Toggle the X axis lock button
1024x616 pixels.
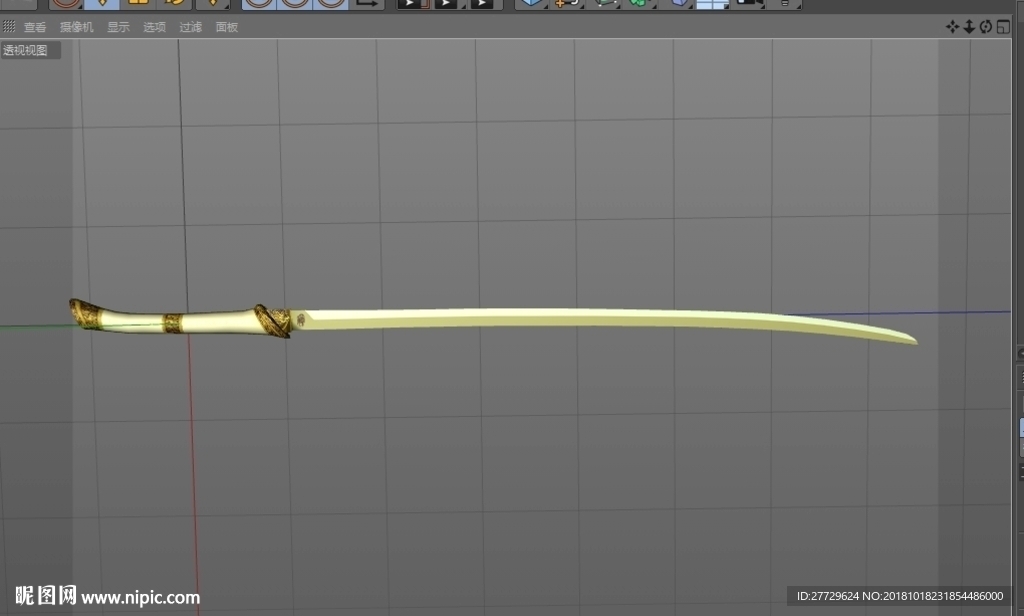tap(259, 4)
